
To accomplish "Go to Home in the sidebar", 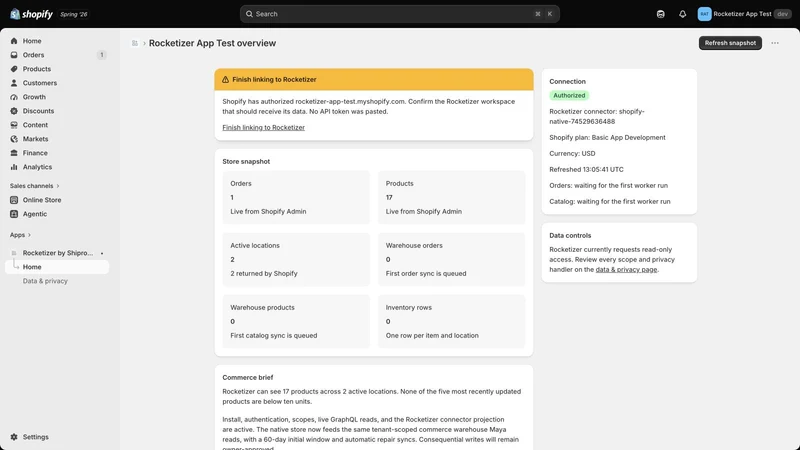I will click(x=57, y=41).
